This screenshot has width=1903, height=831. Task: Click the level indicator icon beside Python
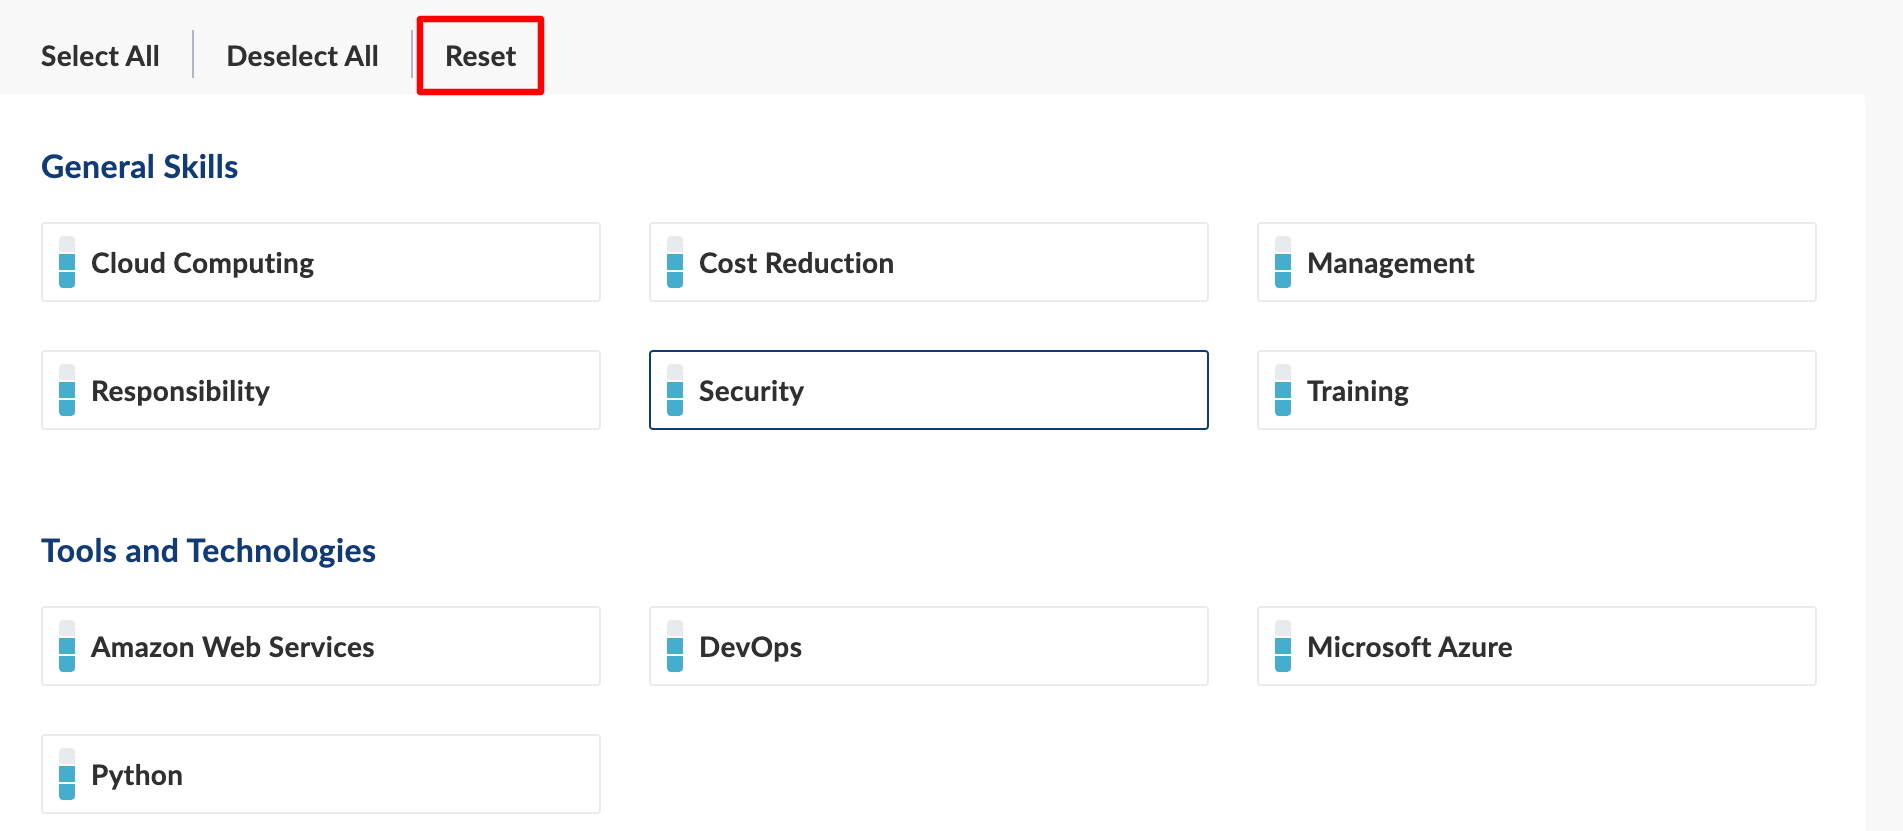pos(67,774)
